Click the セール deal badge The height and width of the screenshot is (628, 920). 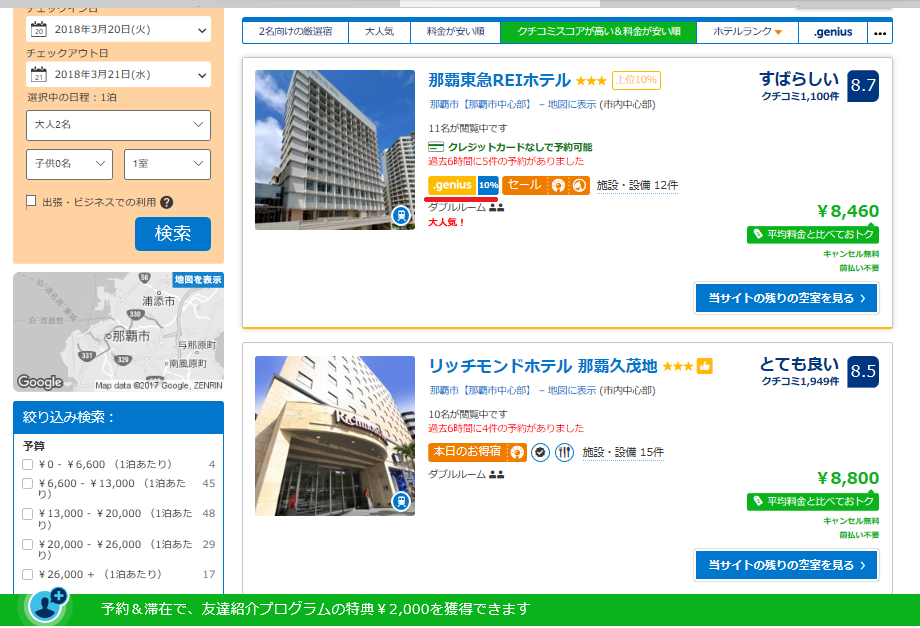(546, 185)
